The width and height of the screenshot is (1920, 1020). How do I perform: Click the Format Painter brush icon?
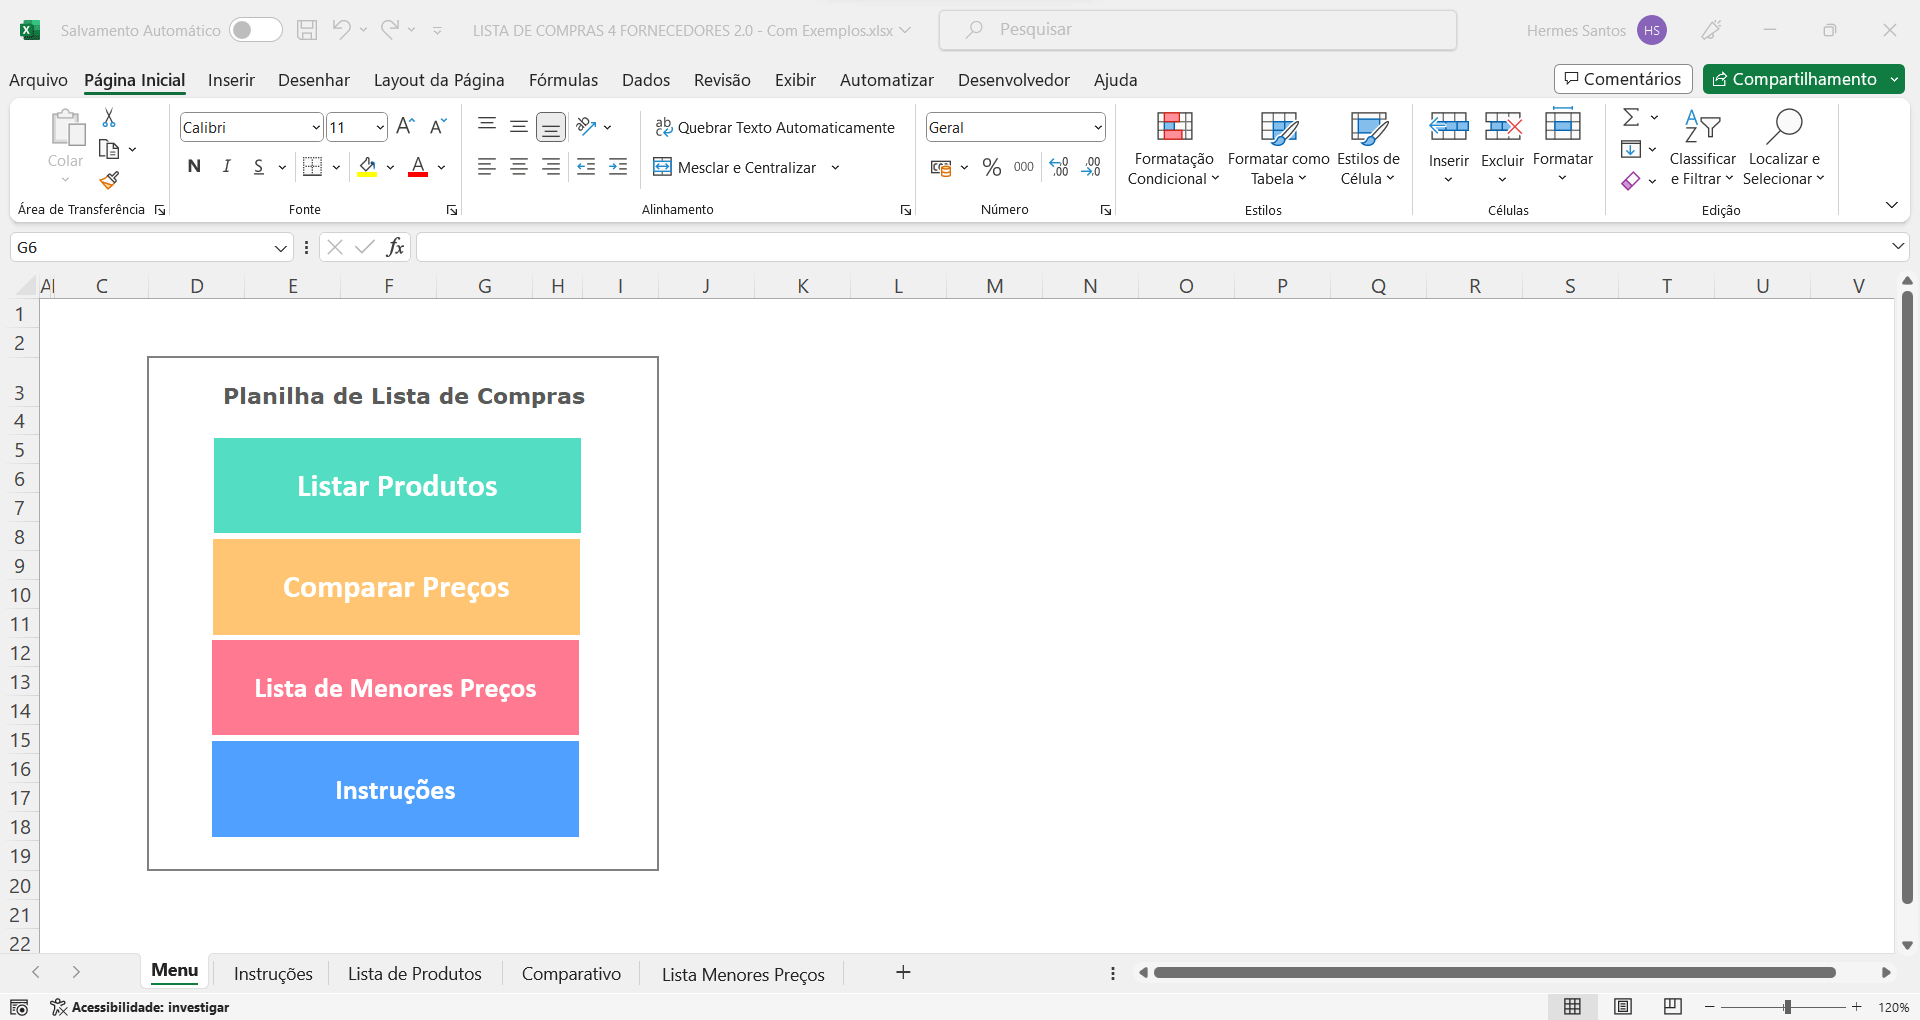point(109,180)
